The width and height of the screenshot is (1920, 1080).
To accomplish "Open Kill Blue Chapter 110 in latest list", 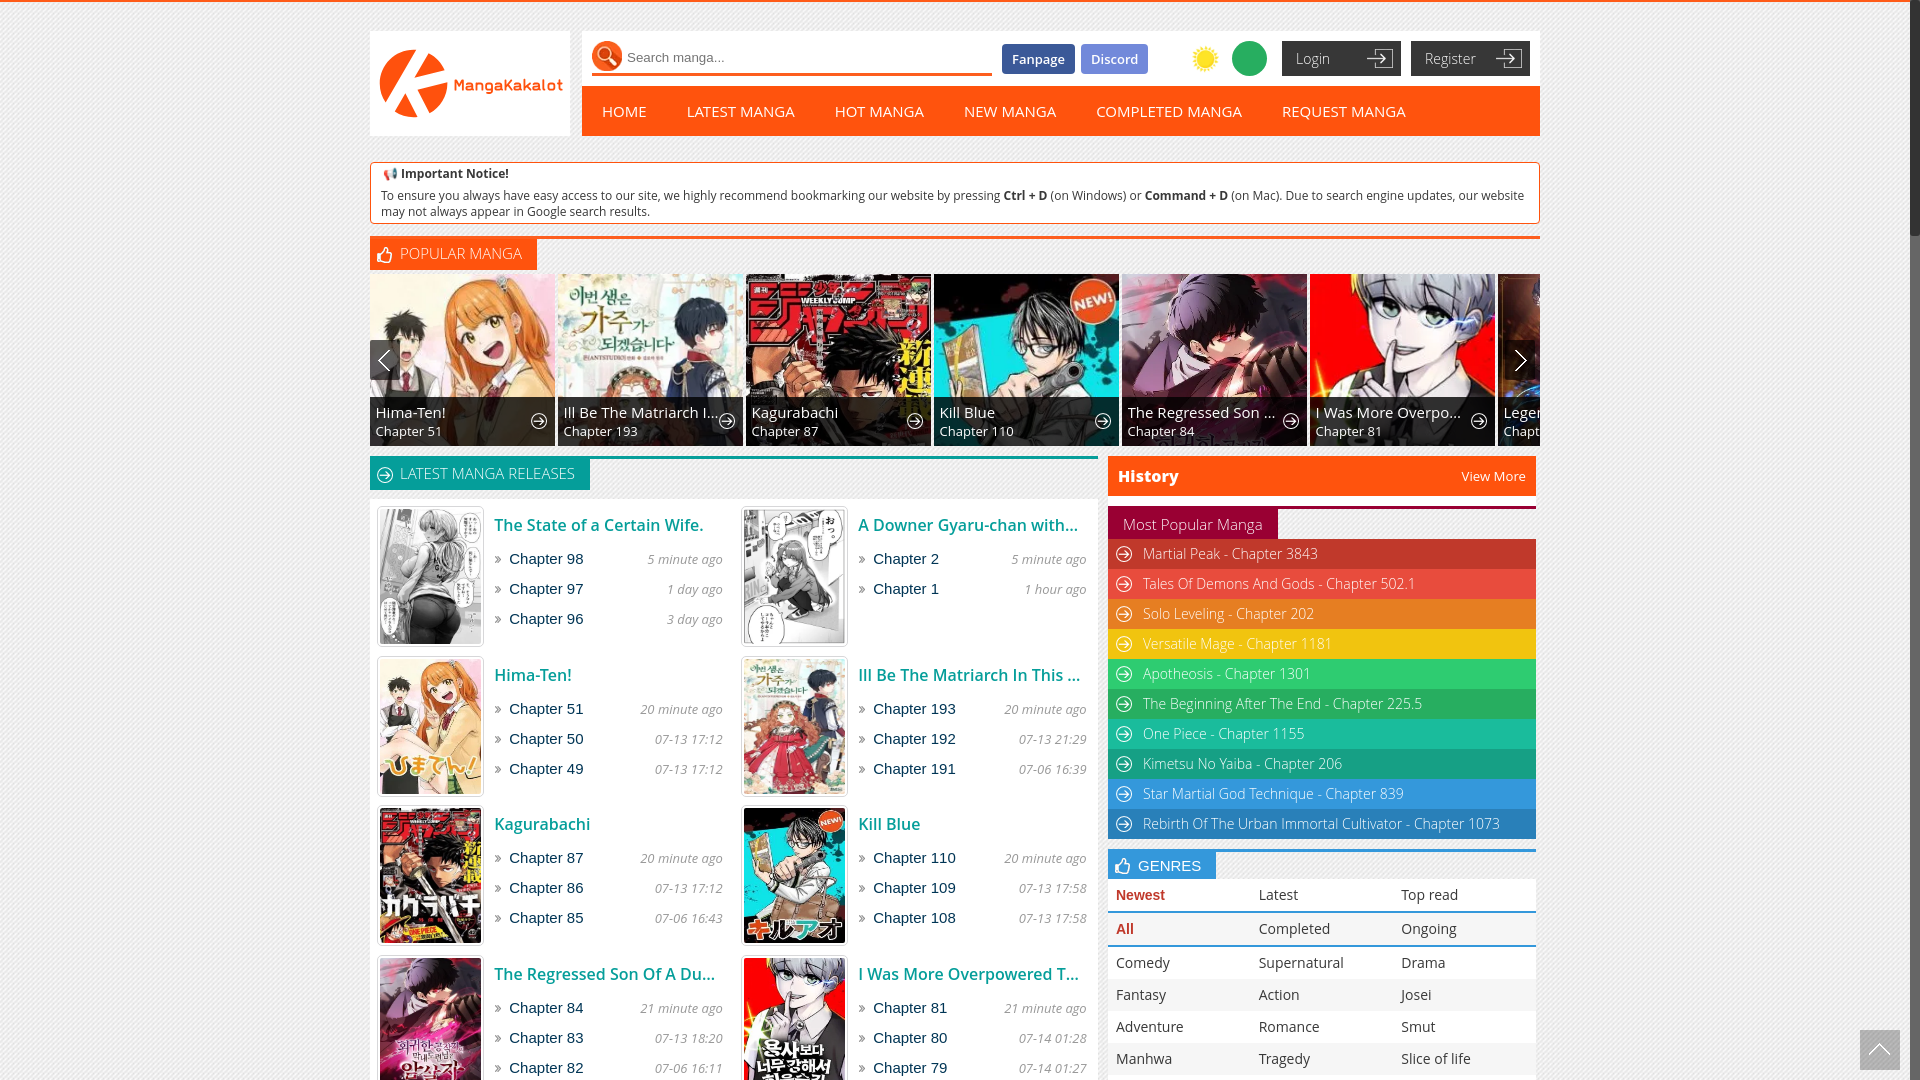I will click(x=914, y=858).
